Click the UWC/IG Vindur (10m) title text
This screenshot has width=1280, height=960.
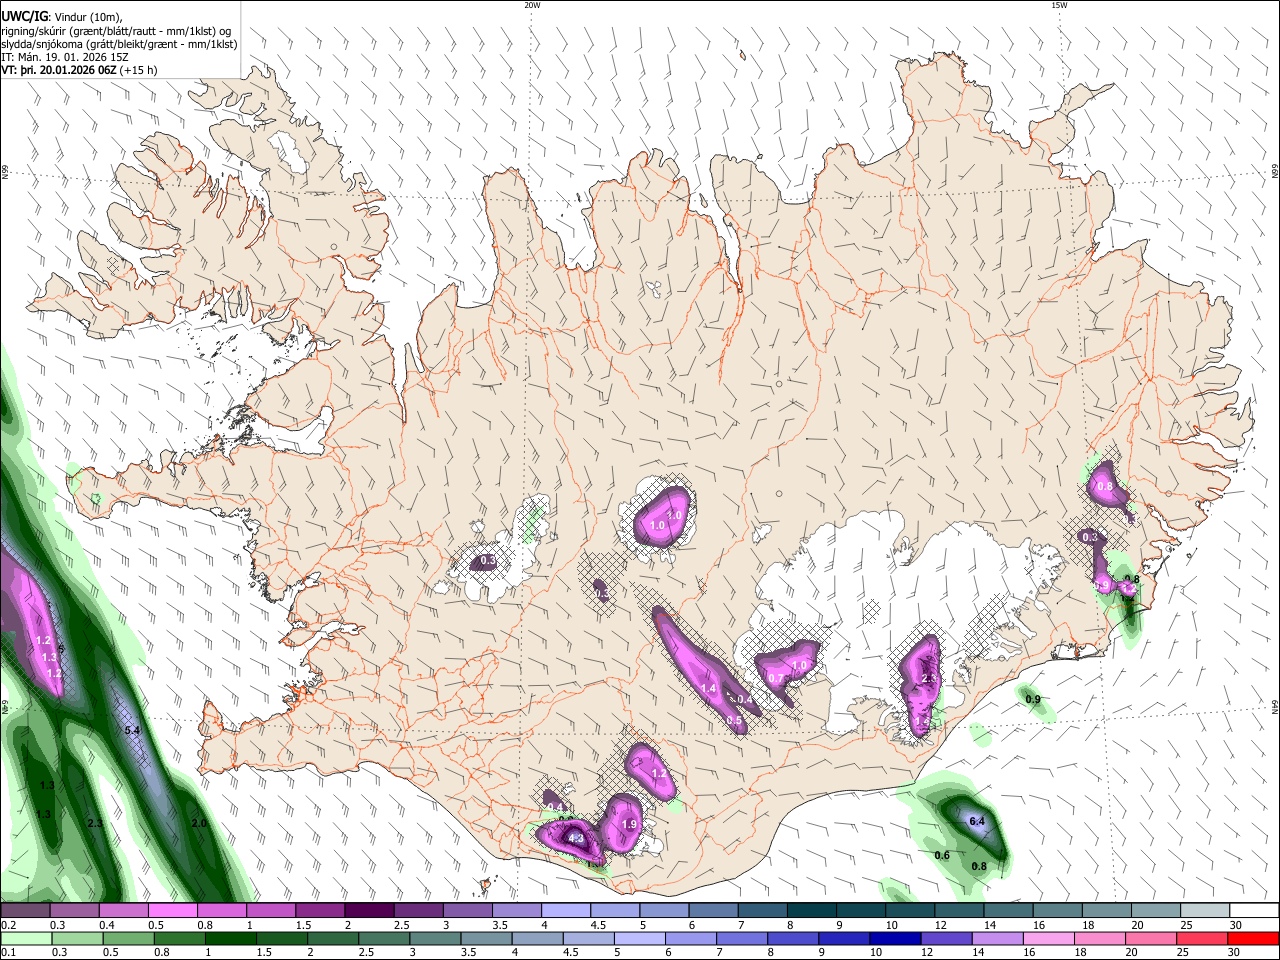point(61,15)
